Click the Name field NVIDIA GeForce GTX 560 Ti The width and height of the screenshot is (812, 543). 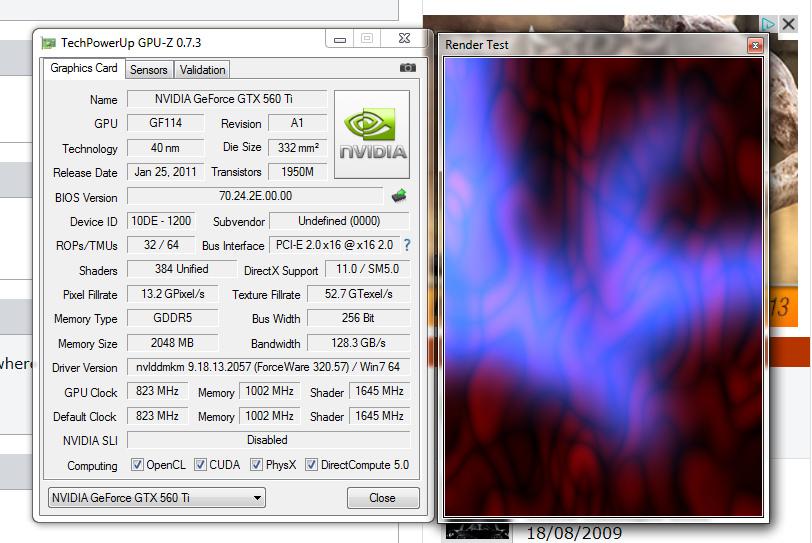pos(227,99)
